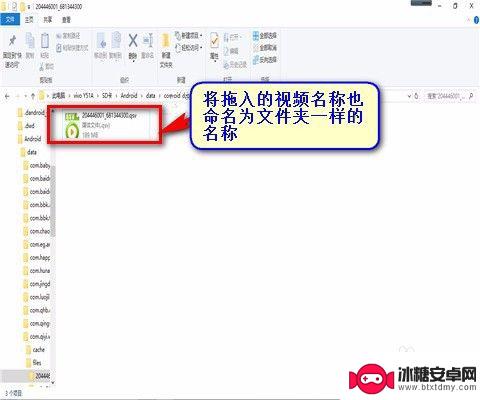Select the com.qhb folder in tree
Image resolution: width=480 pixels, height=400 pixels.
pos(37,310)
